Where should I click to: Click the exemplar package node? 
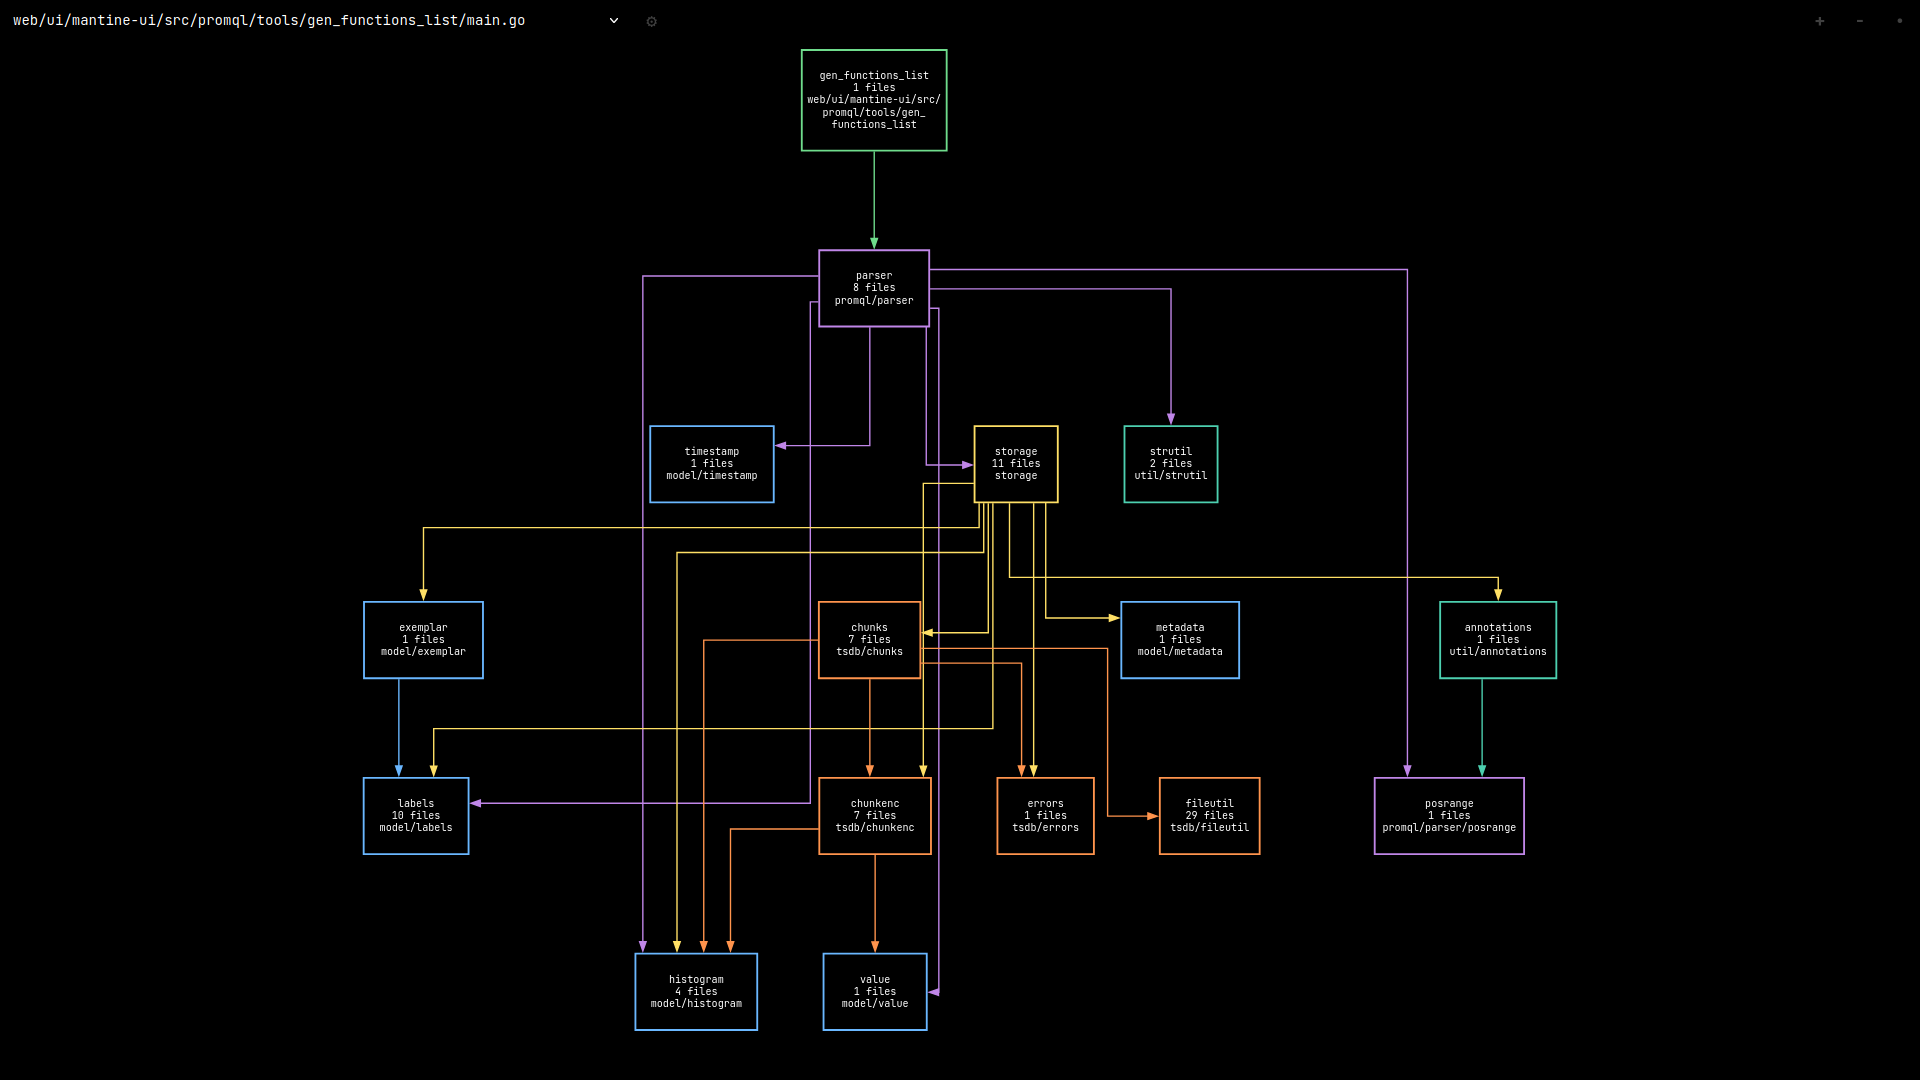(423, 640)
